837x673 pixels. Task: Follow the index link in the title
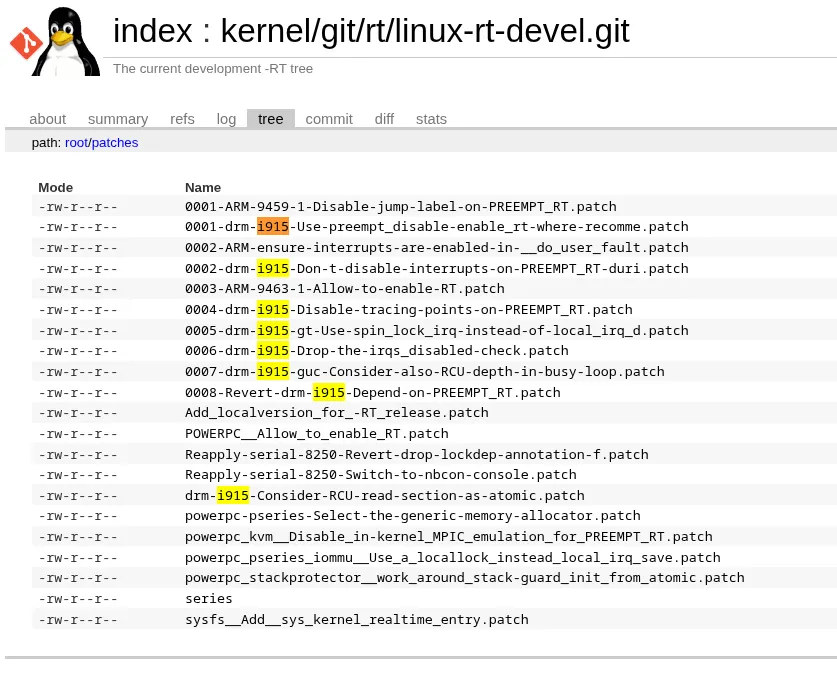pos(153,31)
